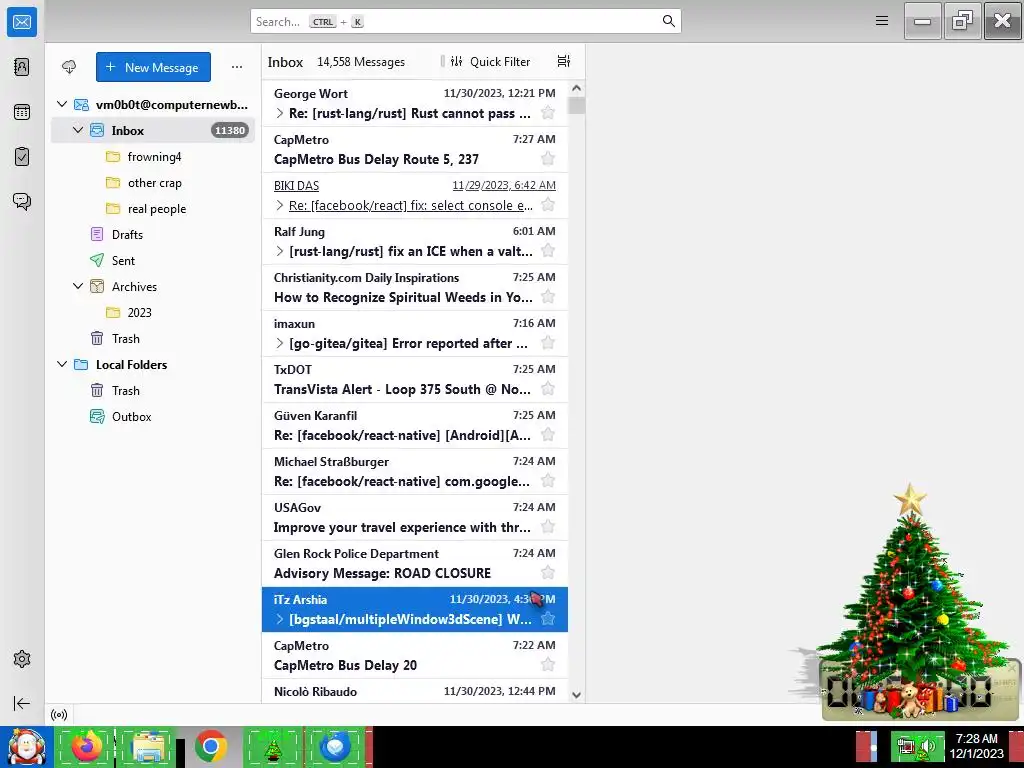
Task: Click New Message button
Action: [x=153, y=67]
